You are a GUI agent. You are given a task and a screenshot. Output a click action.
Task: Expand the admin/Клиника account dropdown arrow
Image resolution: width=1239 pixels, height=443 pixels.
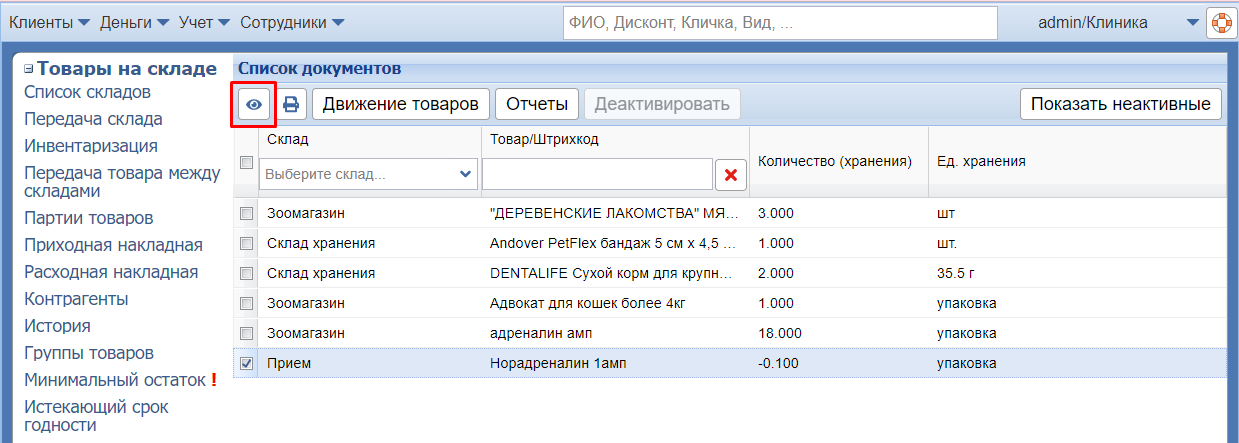coord(1191,23)
